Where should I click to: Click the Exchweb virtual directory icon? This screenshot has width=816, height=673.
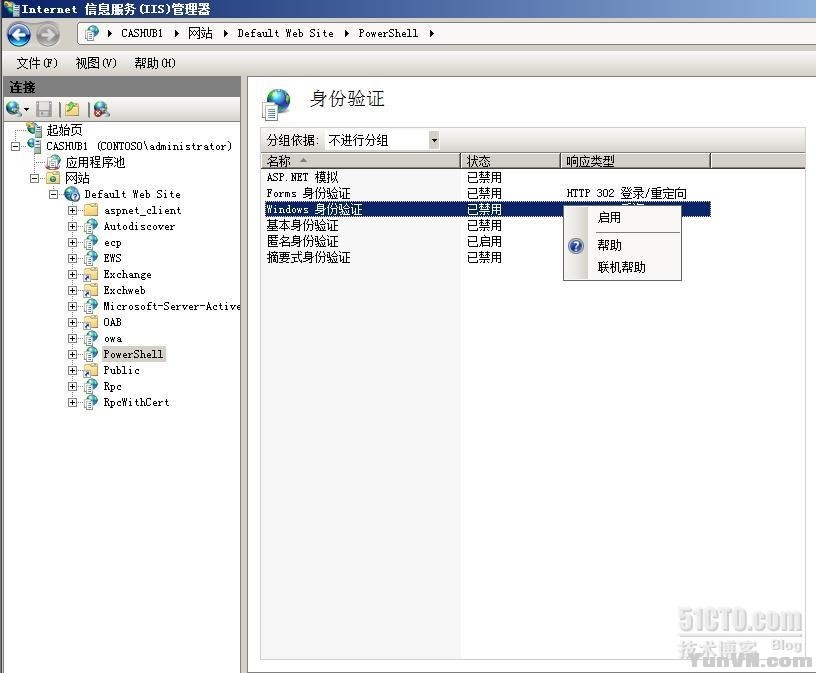(x=91, y=290)
